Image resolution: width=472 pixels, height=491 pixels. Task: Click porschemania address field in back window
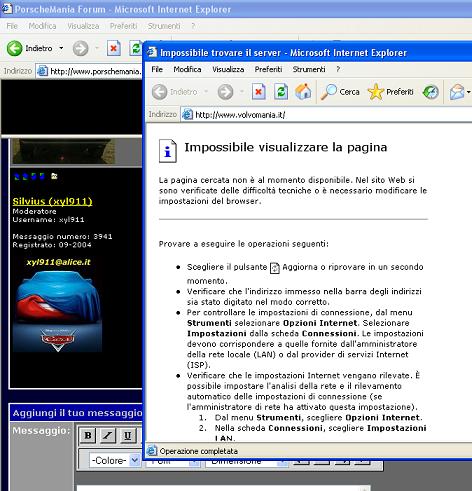89,71
